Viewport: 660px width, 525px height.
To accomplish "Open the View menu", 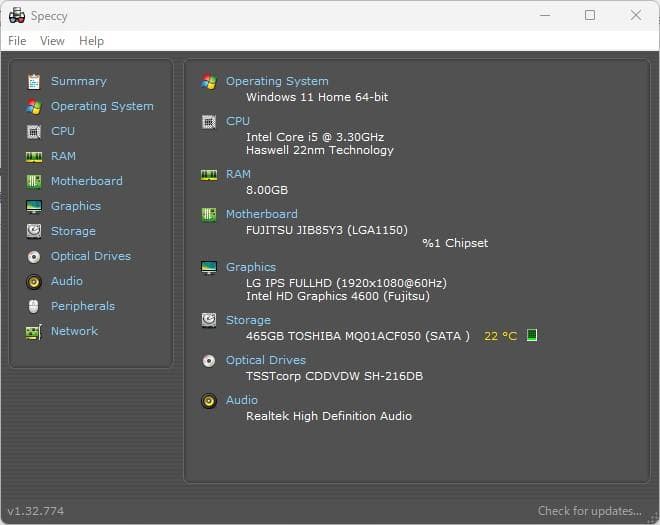I will [52, 41].
